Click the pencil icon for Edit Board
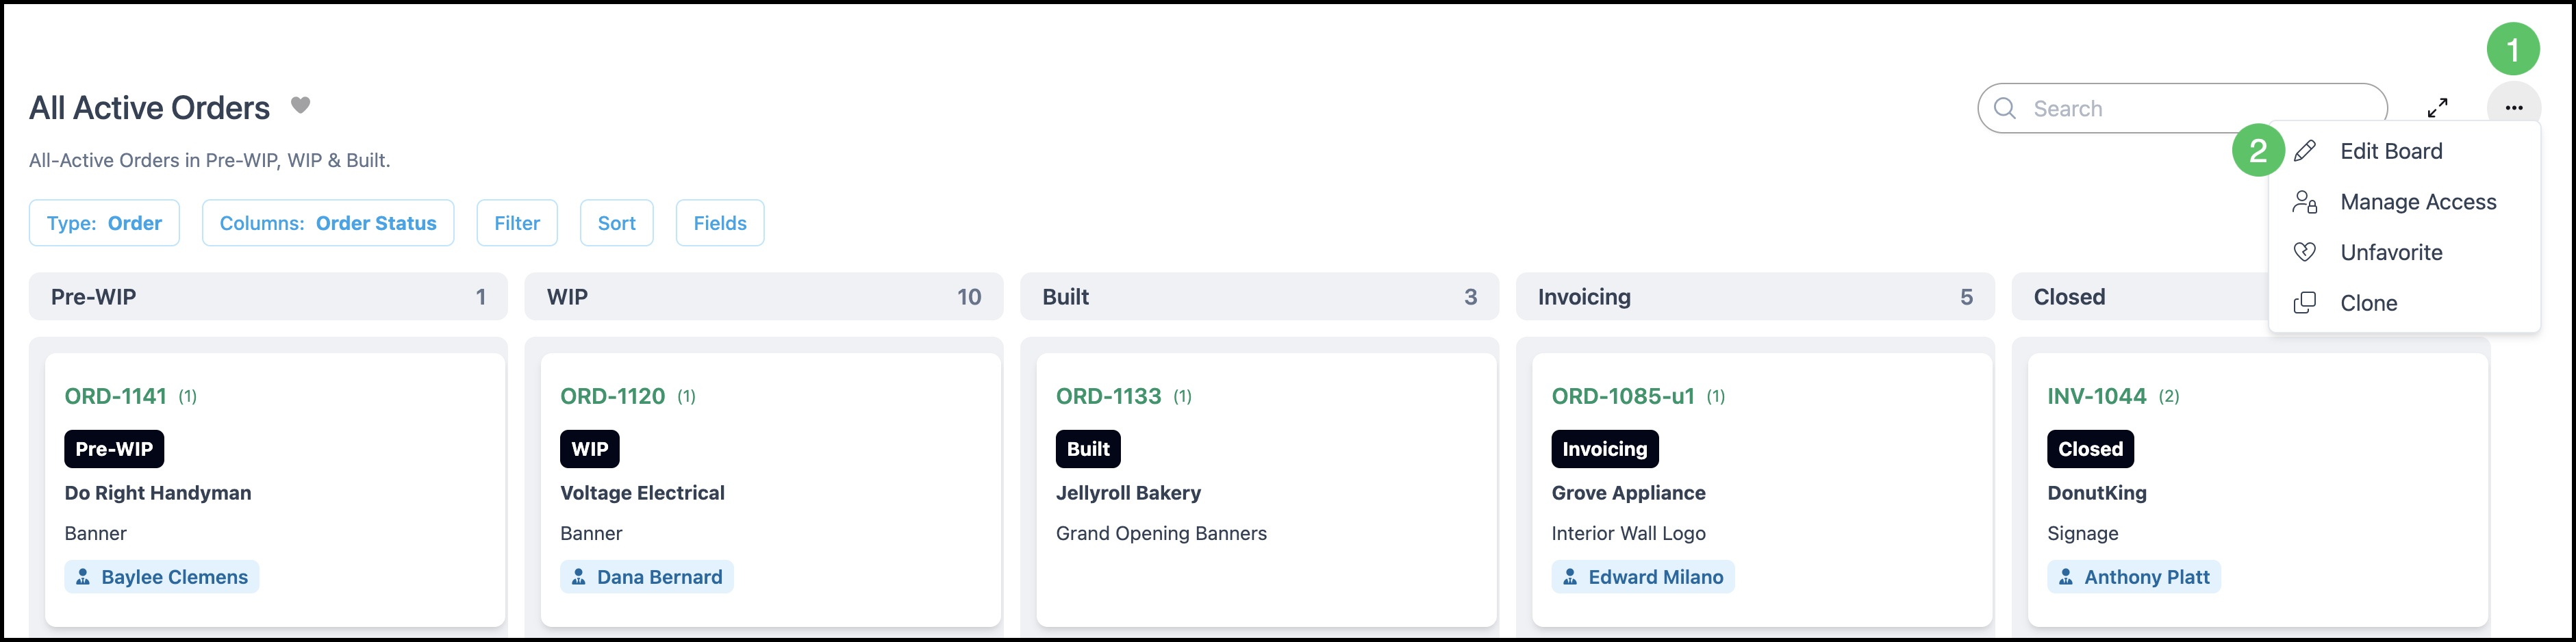The image size is (2576, 642). click(2305, 151)
